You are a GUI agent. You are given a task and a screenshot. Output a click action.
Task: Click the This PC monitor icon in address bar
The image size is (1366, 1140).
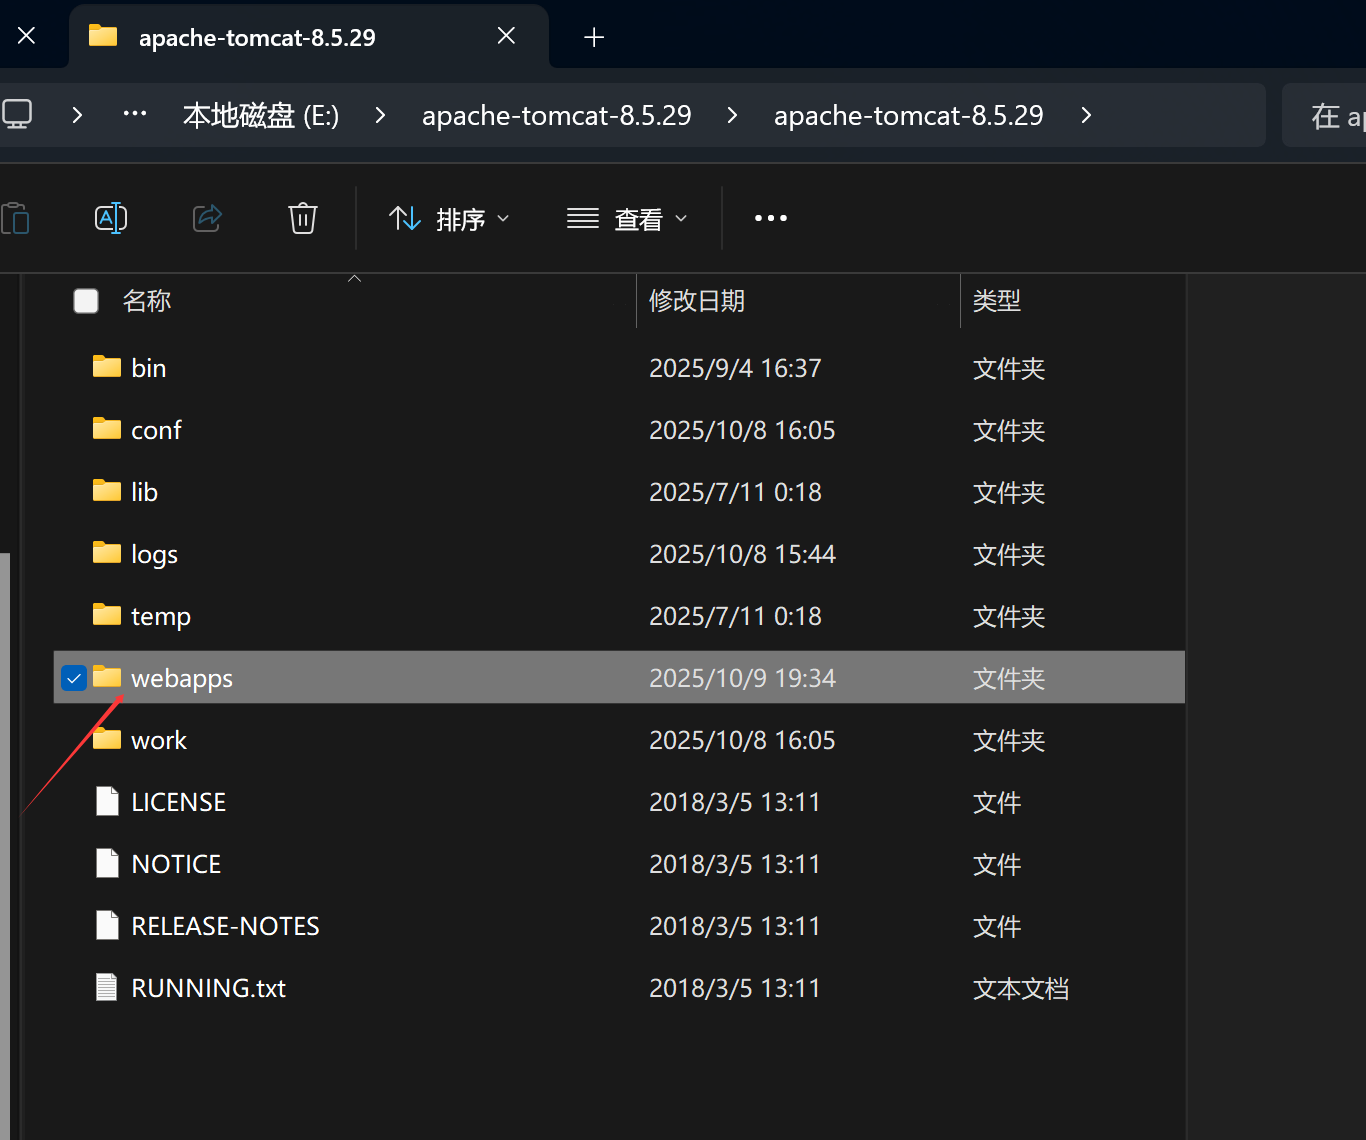point(16,115)
